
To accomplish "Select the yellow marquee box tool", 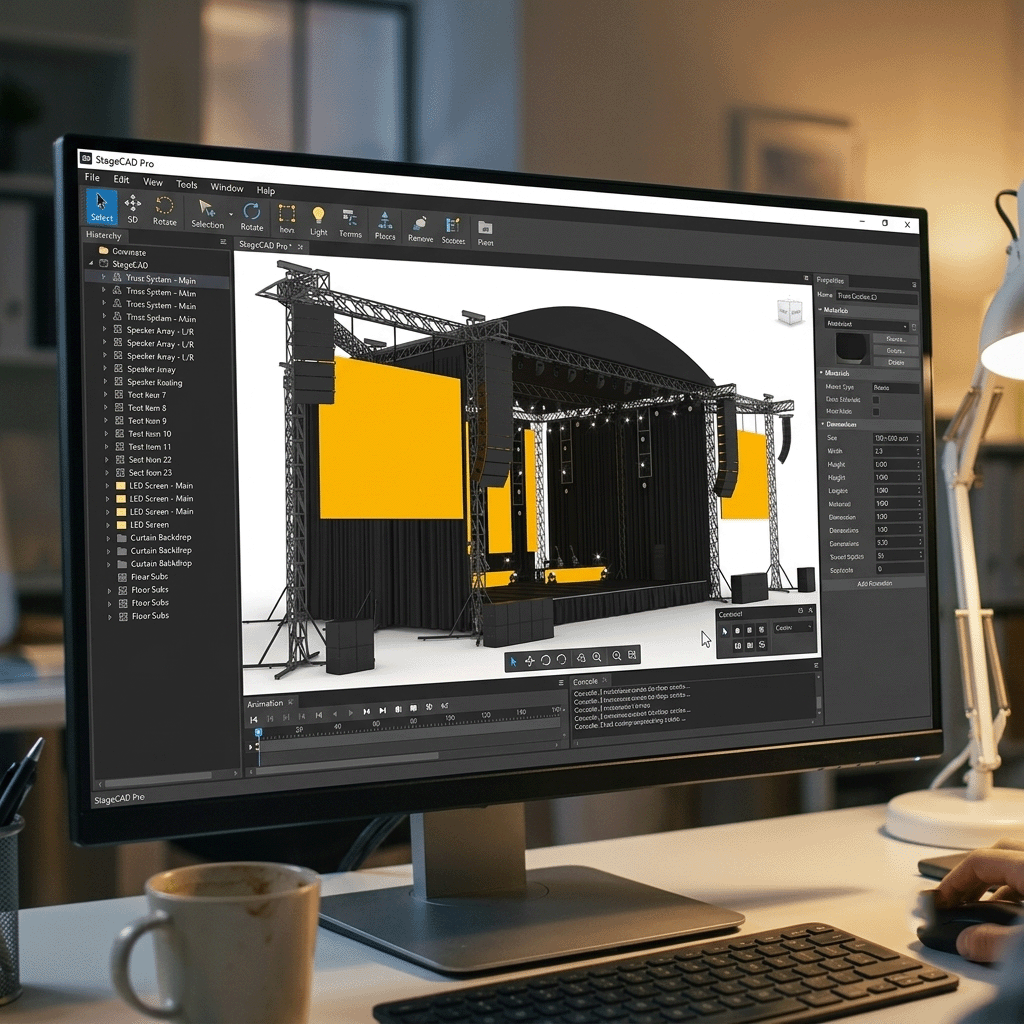I will coord(287,219).
